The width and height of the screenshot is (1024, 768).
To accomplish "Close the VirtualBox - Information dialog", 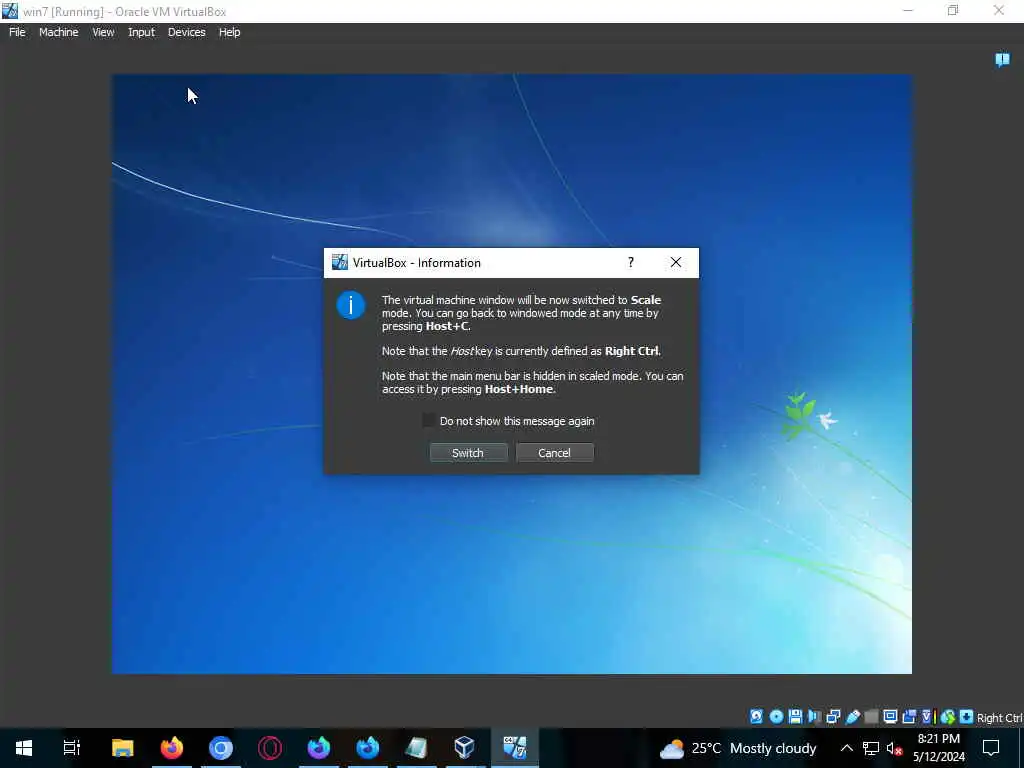I will [x=676, y=263].
